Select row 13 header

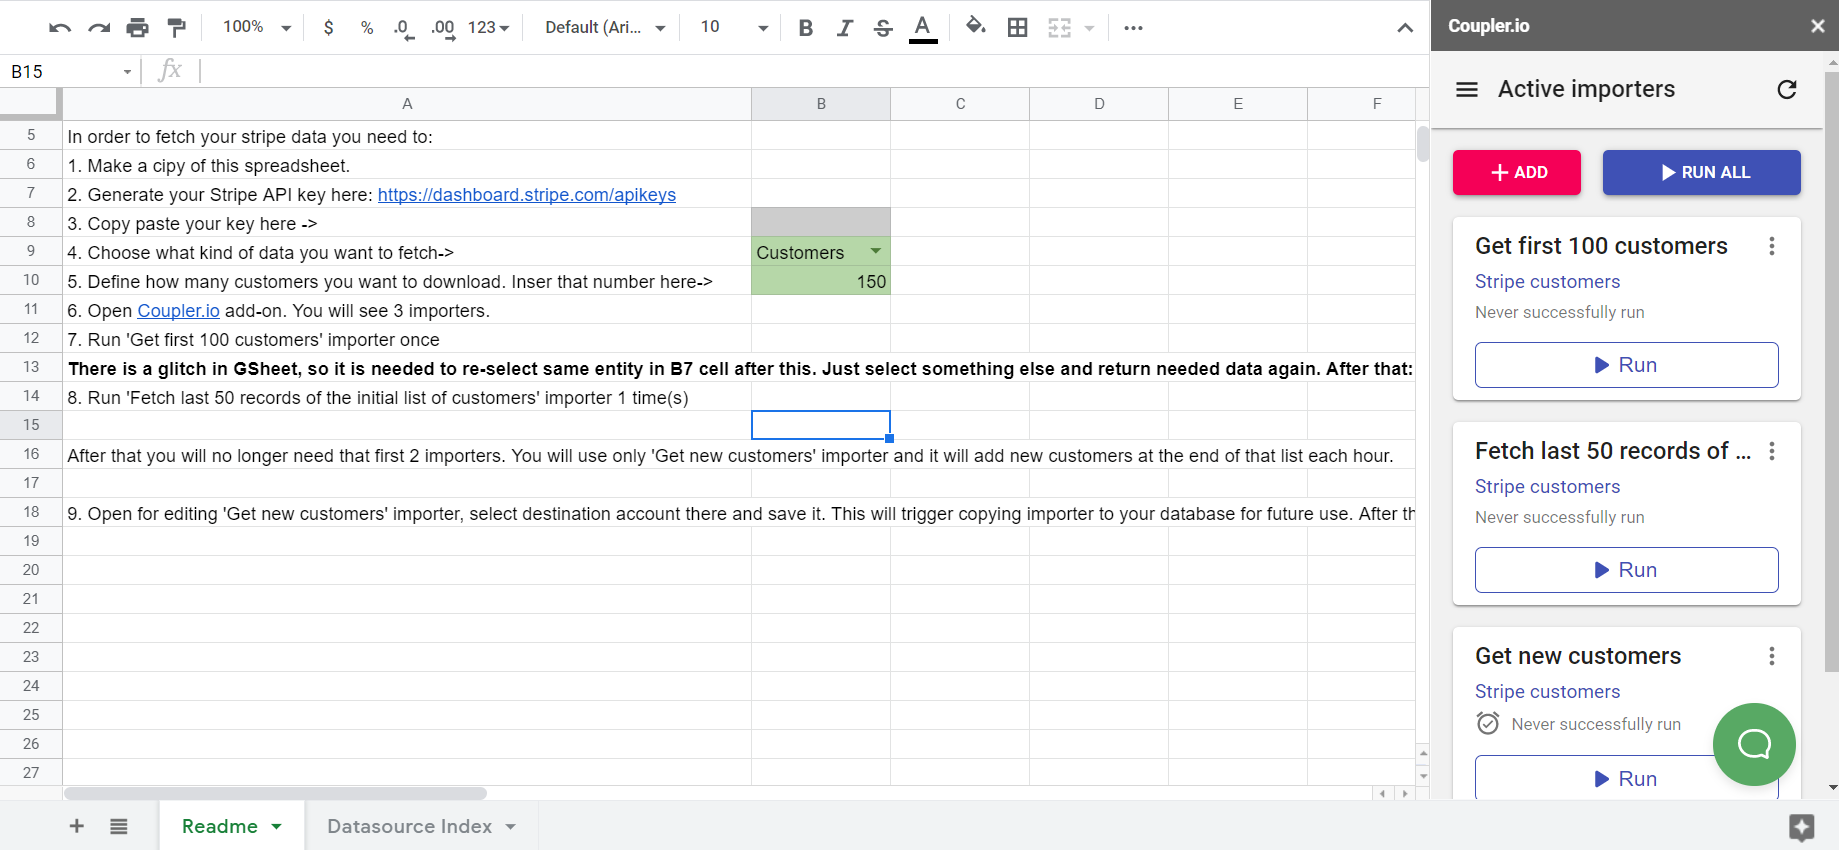[x=31, y=367]
